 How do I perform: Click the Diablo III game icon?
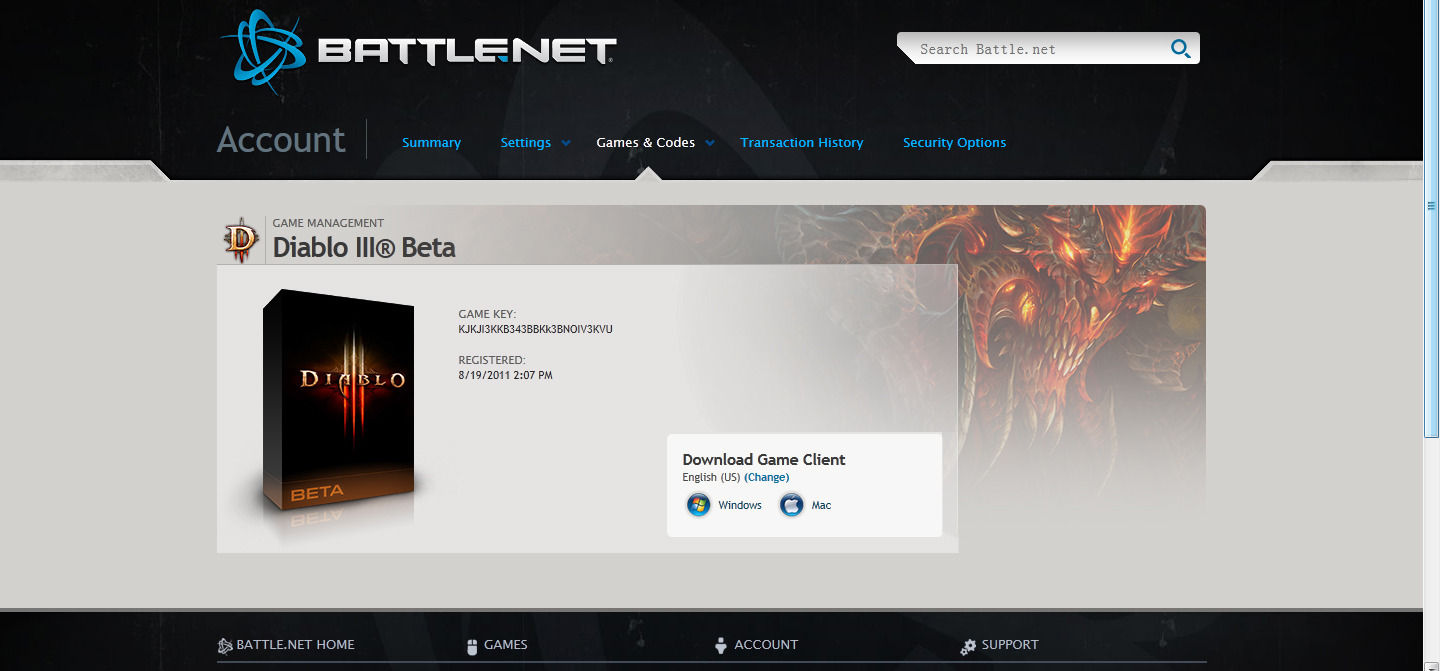click(240, 240)
